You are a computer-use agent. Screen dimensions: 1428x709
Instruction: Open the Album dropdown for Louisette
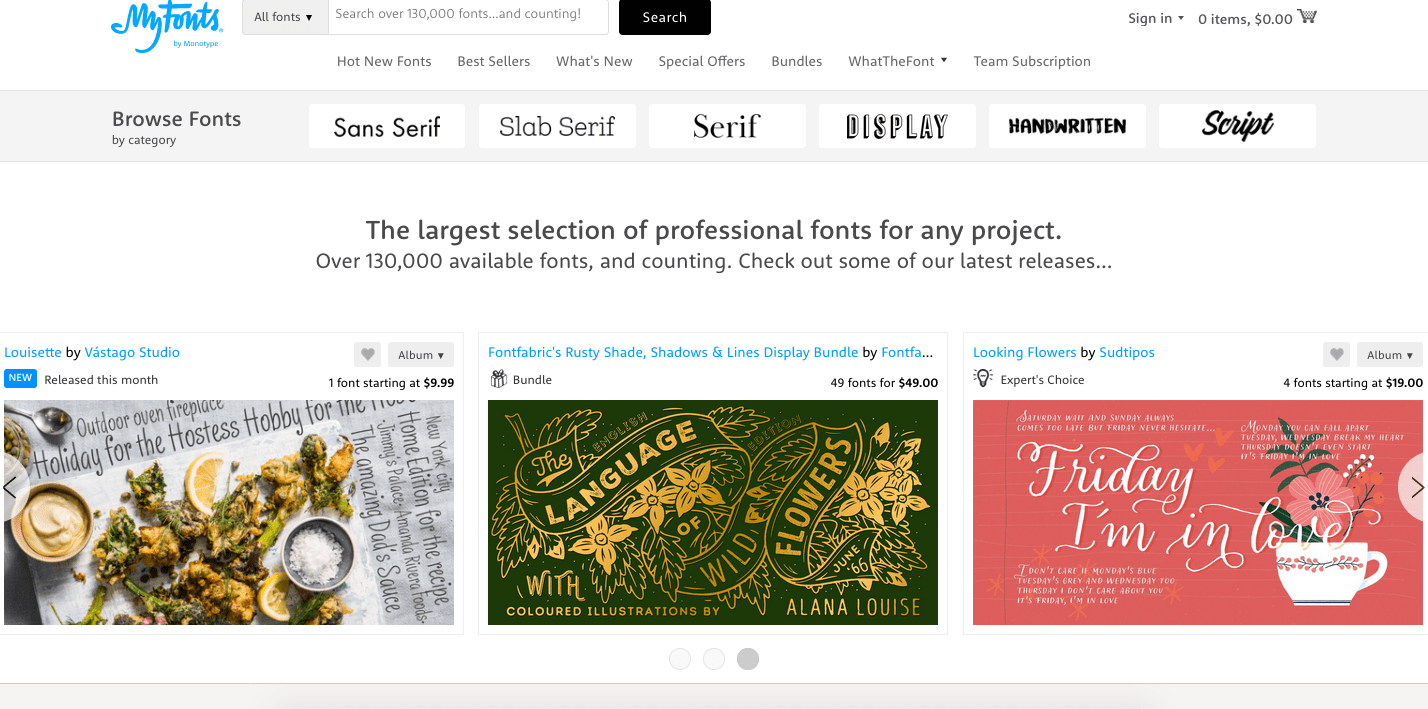[x=421, y=355]
